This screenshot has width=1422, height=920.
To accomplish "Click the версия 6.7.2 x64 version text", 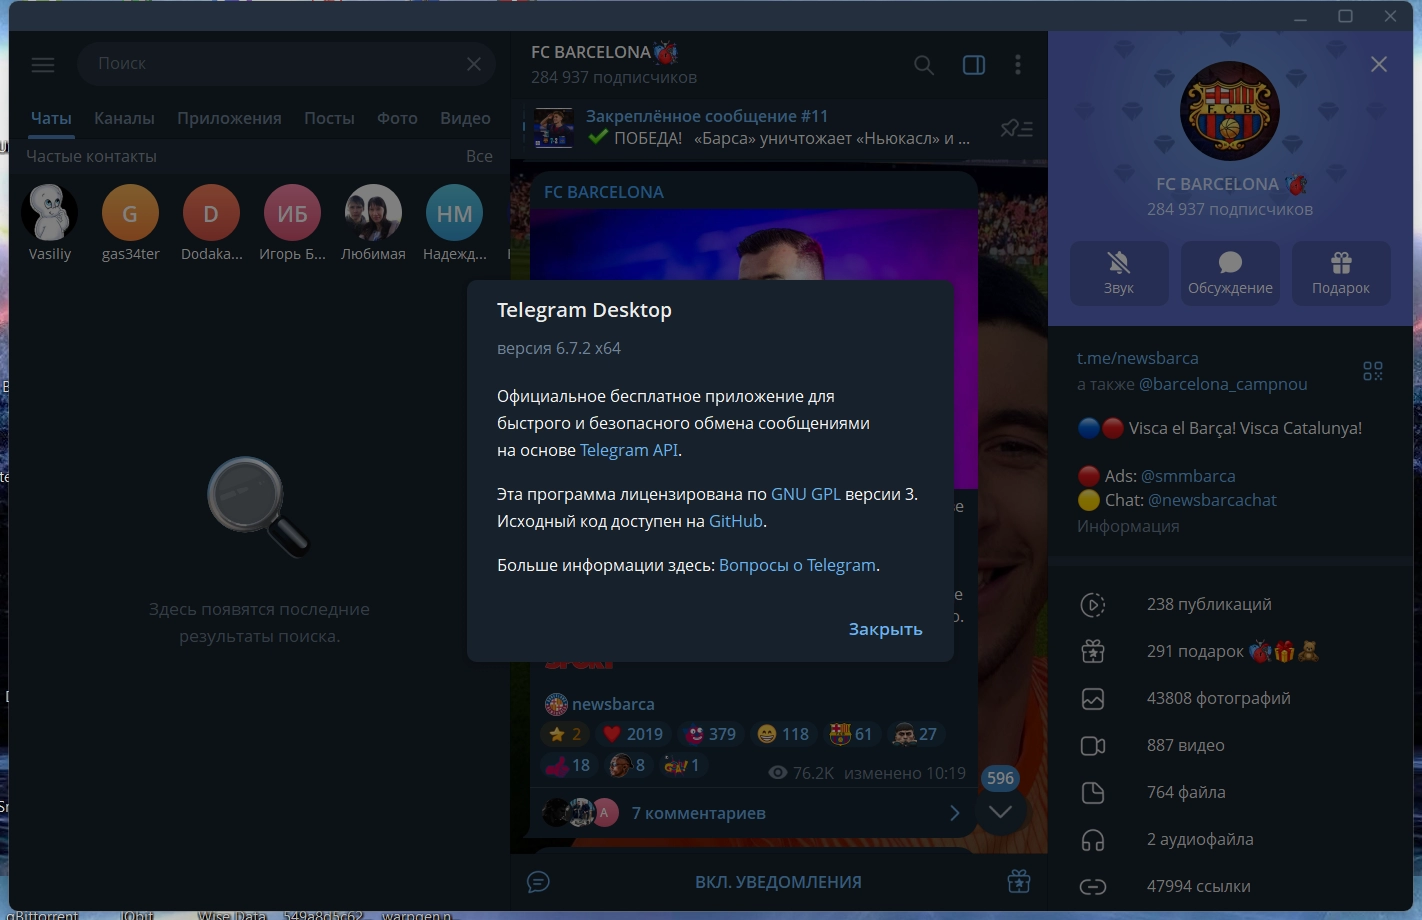I will 559,348.
